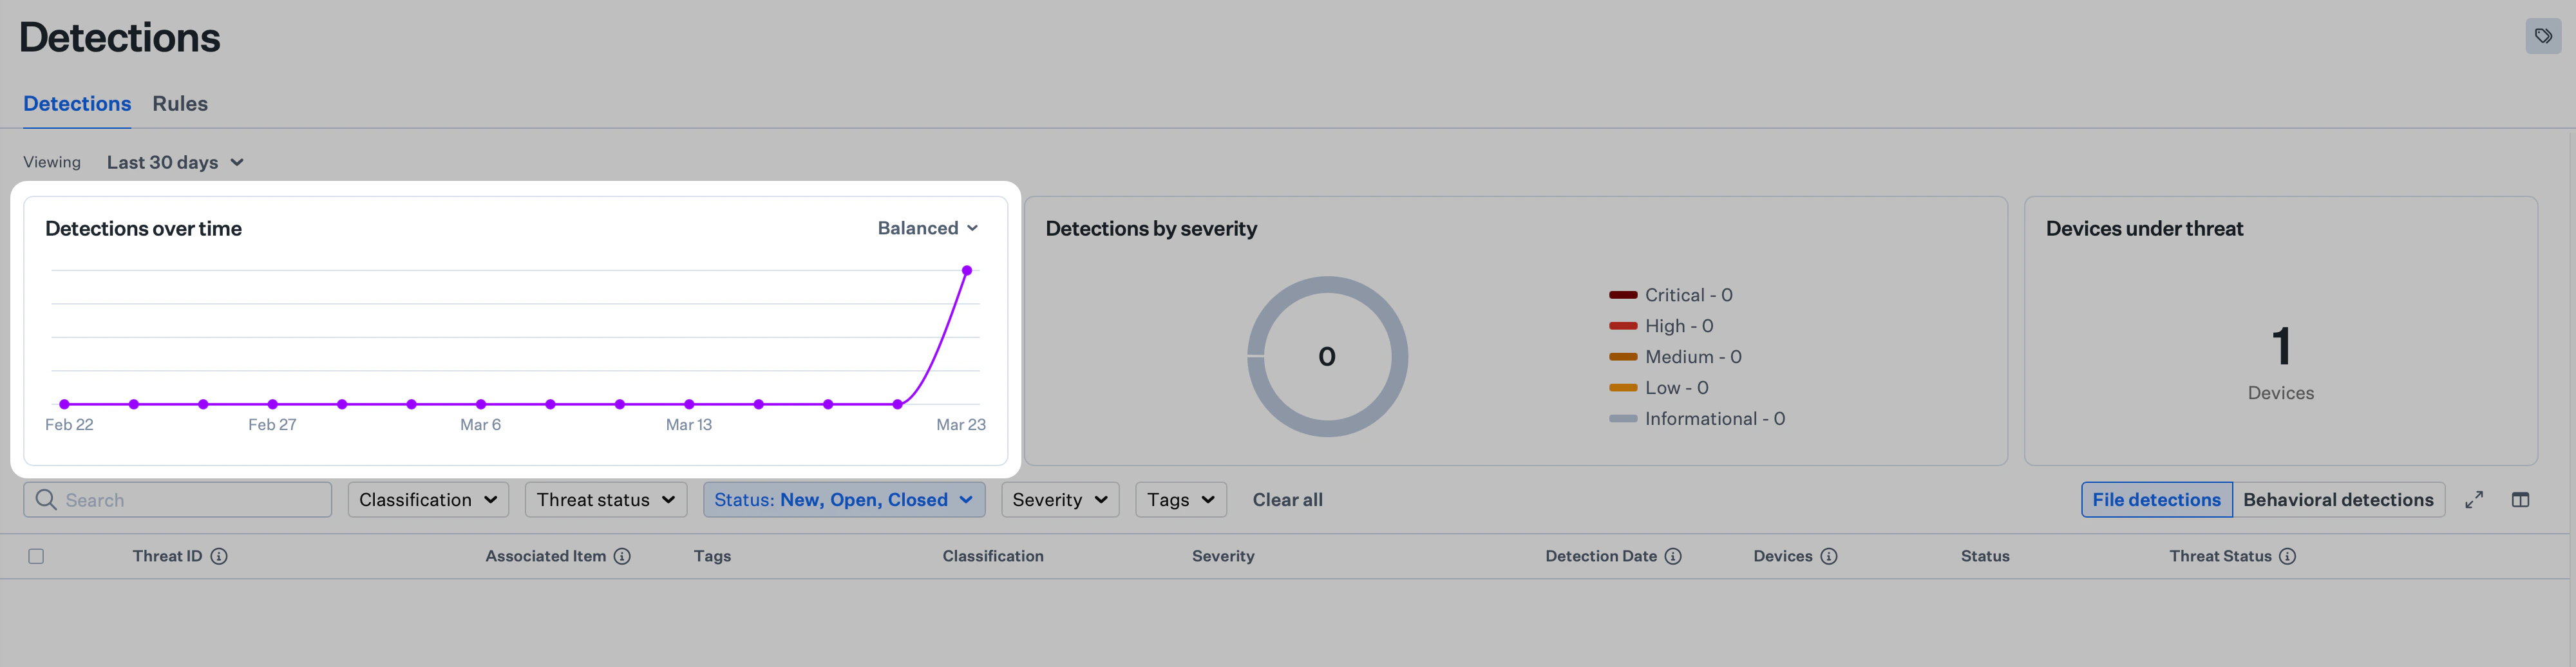The width and height of the screenshot is (2576, 667).
Task: Switch to Behavioral detections view
Action: 2339,499
